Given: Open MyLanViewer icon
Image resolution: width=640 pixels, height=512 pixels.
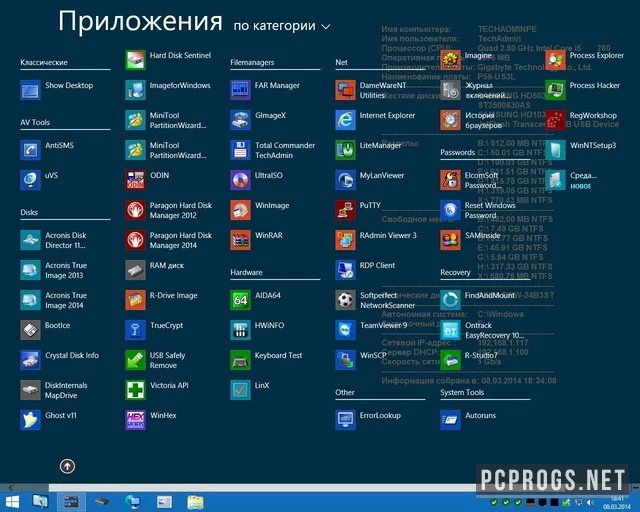Looking at the screenshot, I should 345,180.
